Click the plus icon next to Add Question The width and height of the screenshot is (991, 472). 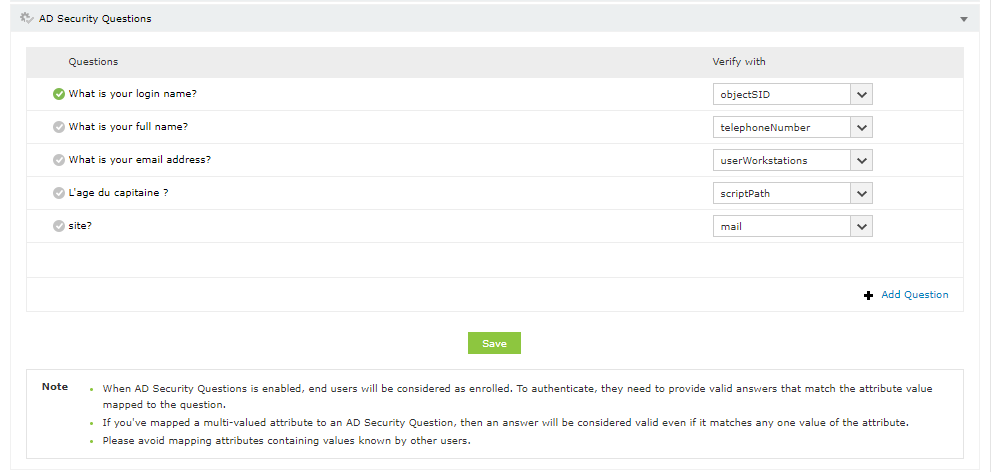tap(868, 295)
